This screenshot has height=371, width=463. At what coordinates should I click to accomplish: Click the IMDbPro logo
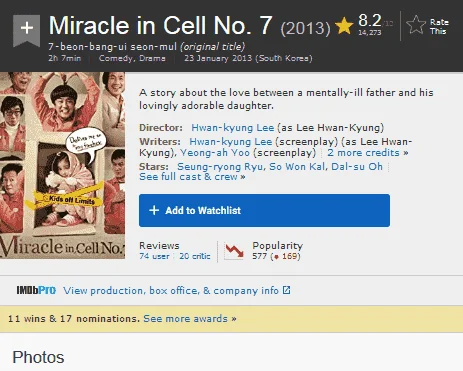[x=36, y=290]
